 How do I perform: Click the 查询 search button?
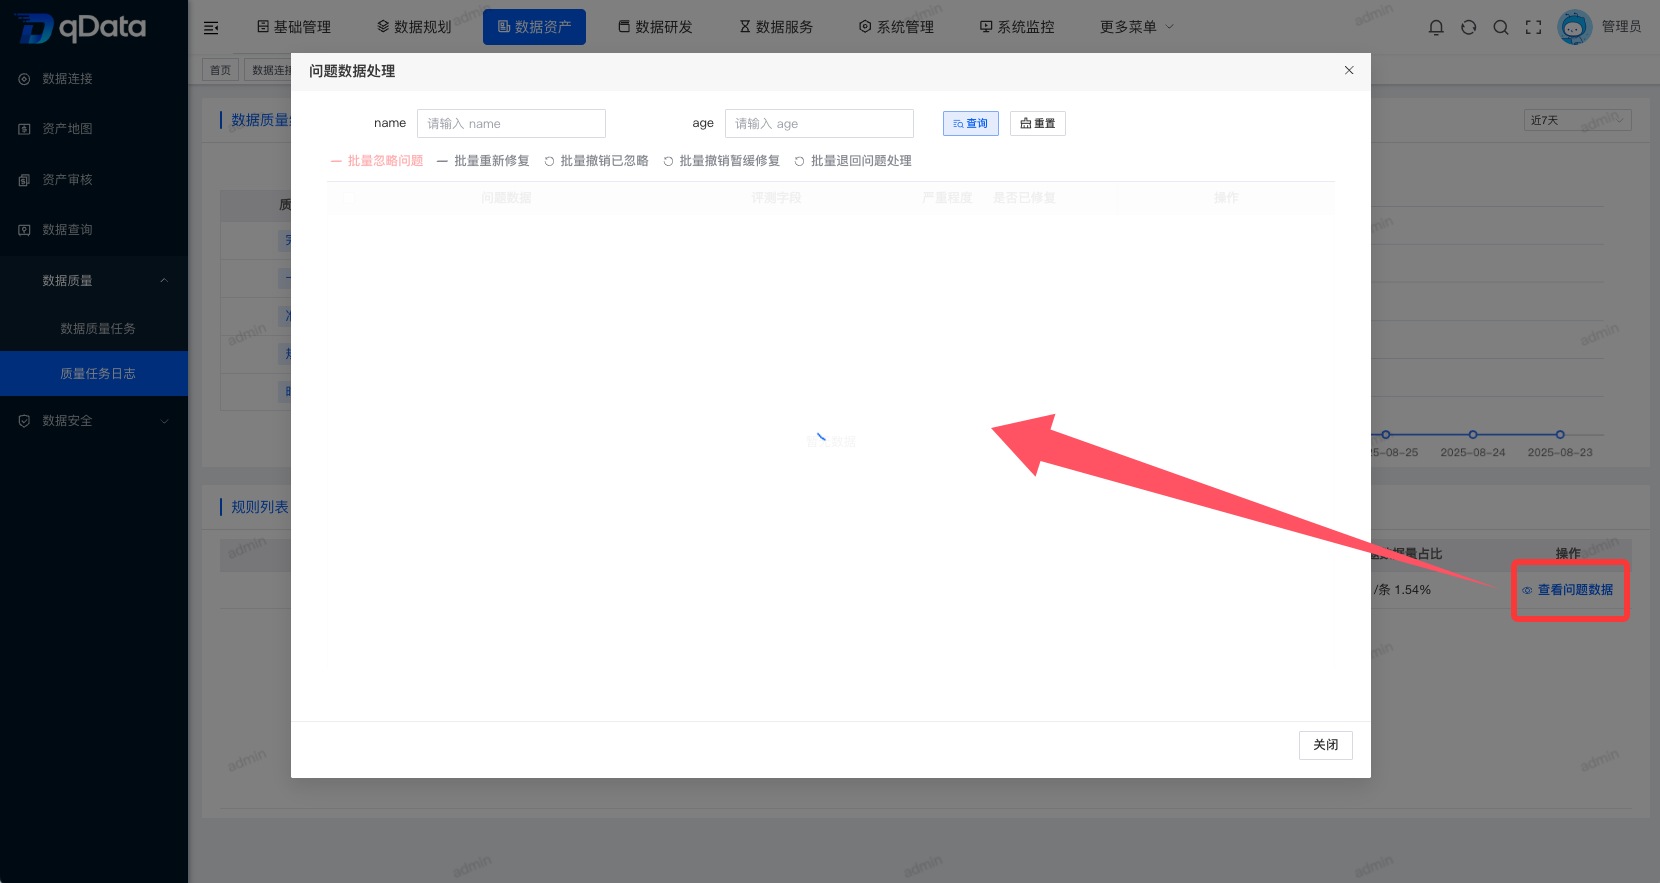click(x=970, y=123)
